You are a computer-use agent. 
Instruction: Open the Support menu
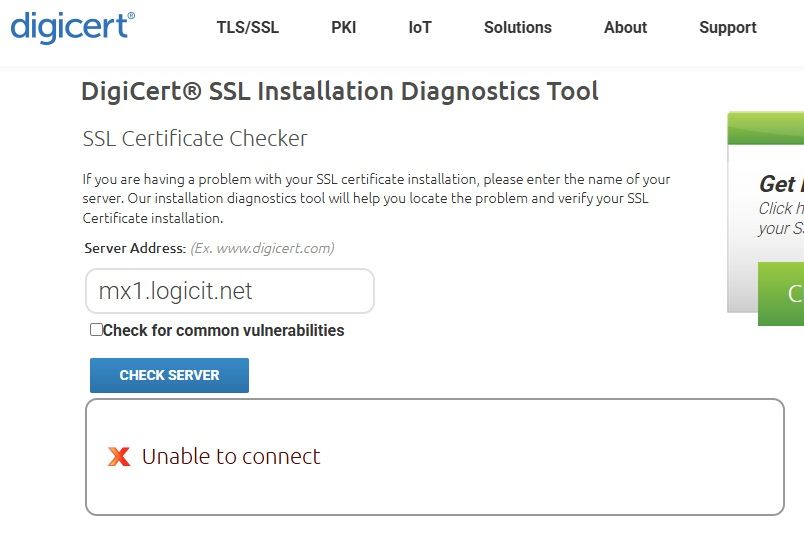pos(727,28)
